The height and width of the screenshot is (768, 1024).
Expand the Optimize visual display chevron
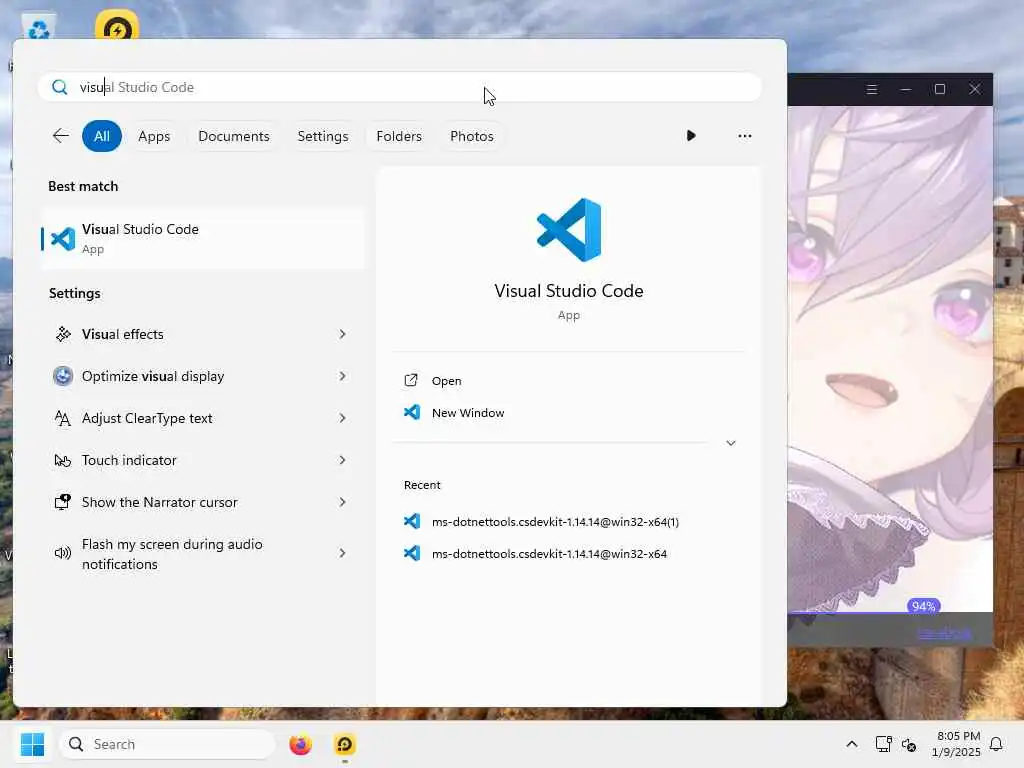[342, 376]
